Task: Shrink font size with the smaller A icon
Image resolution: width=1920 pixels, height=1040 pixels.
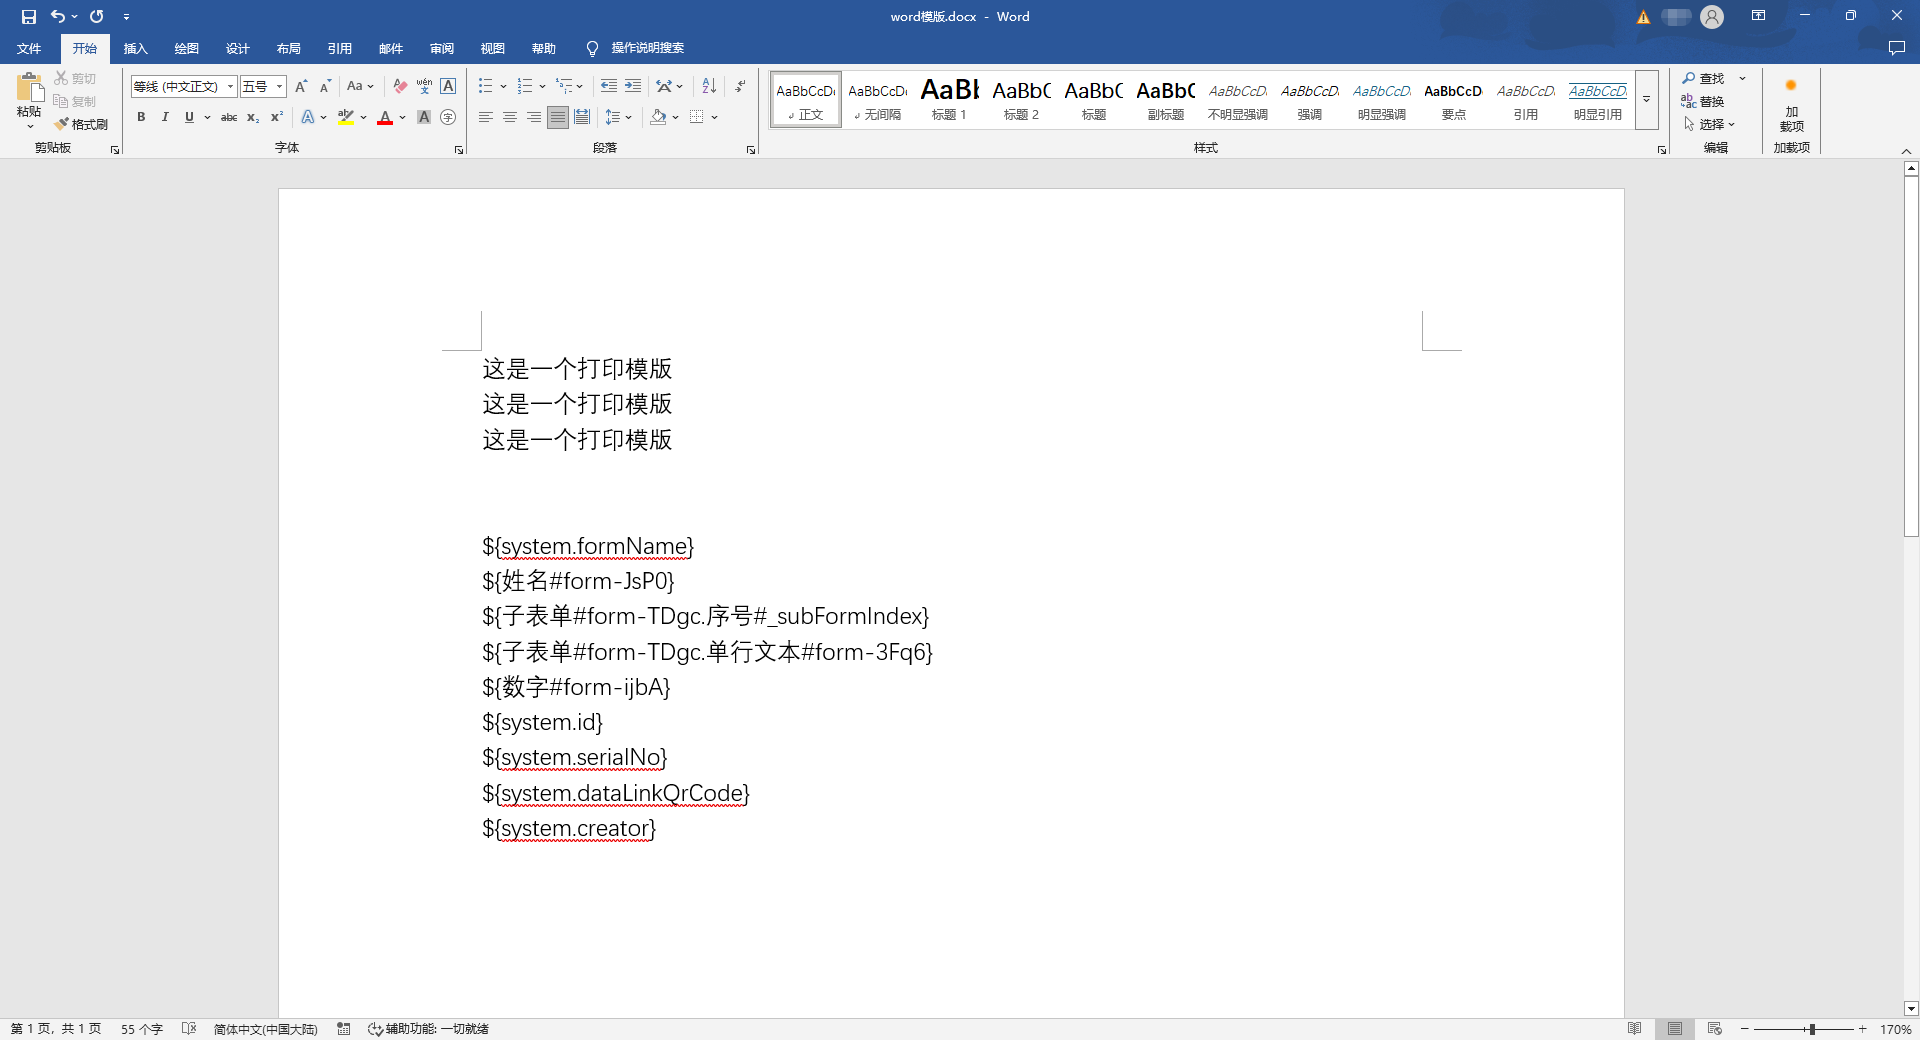Action: [x=325, y=86]
